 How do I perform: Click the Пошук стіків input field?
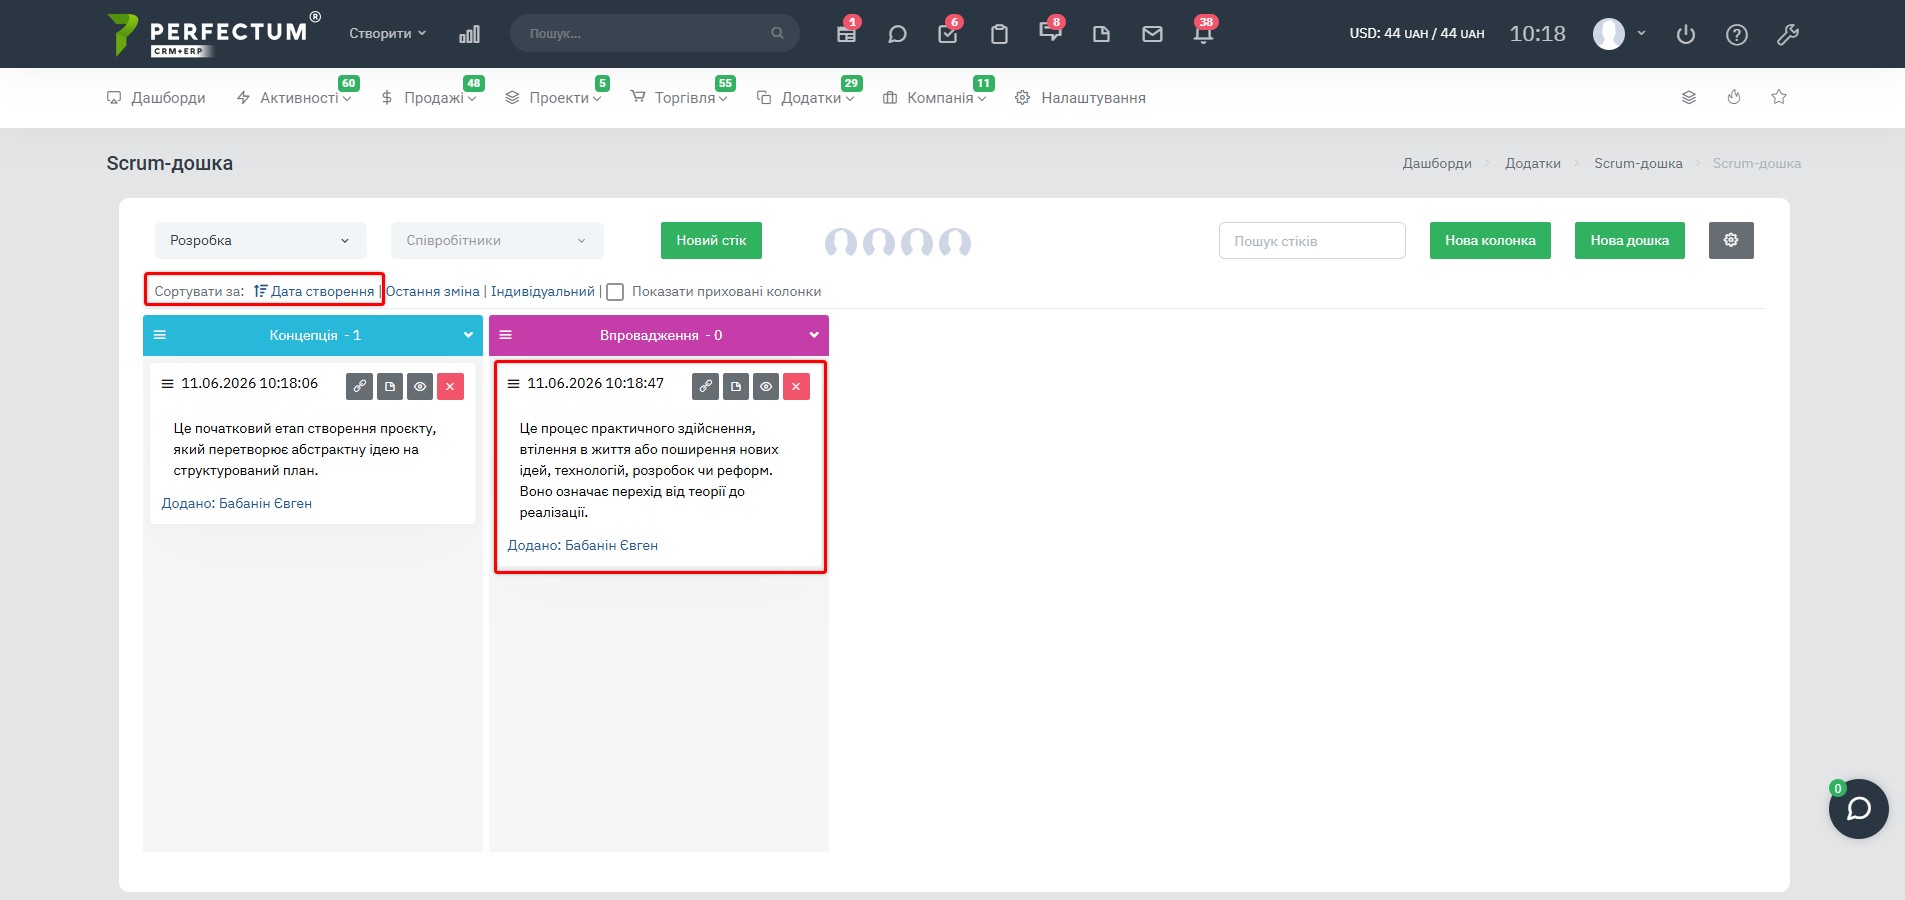[x=1312, y=240]
